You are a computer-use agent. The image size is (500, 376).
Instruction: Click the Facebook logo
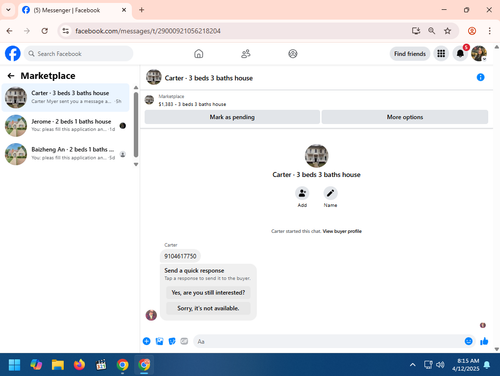coord(13,53)
